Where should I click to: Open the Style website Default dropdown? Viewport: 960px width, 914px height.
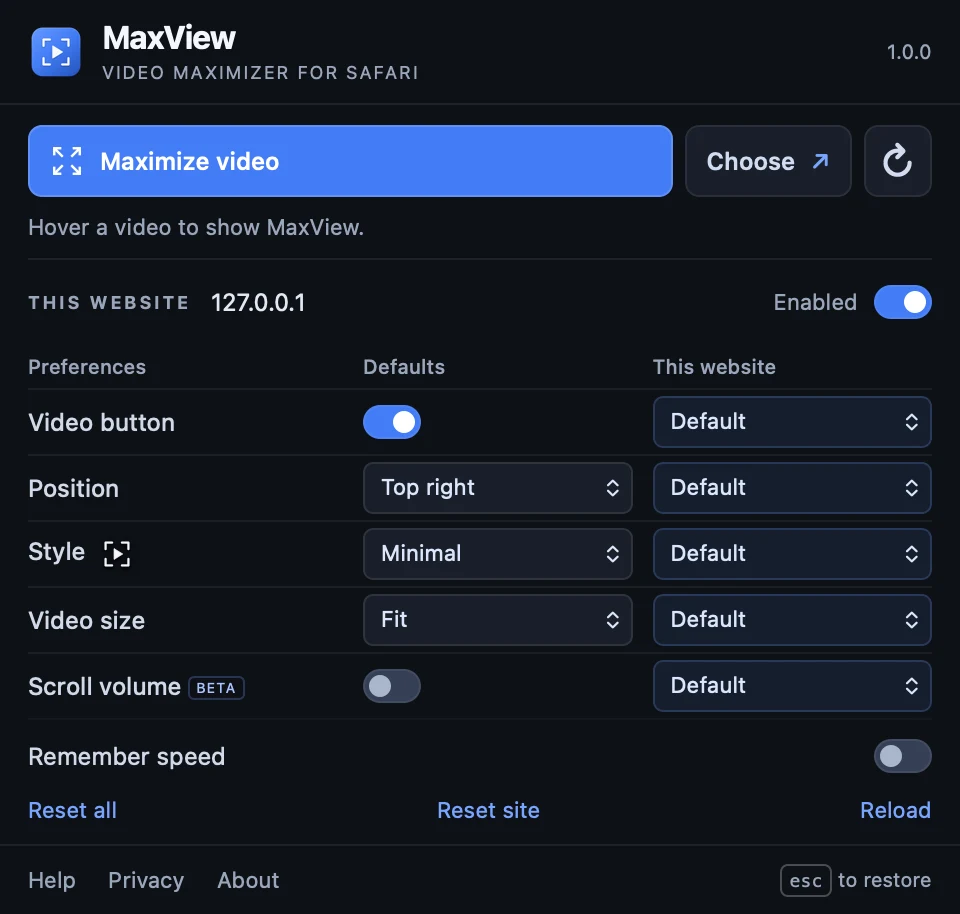point(792,554)
